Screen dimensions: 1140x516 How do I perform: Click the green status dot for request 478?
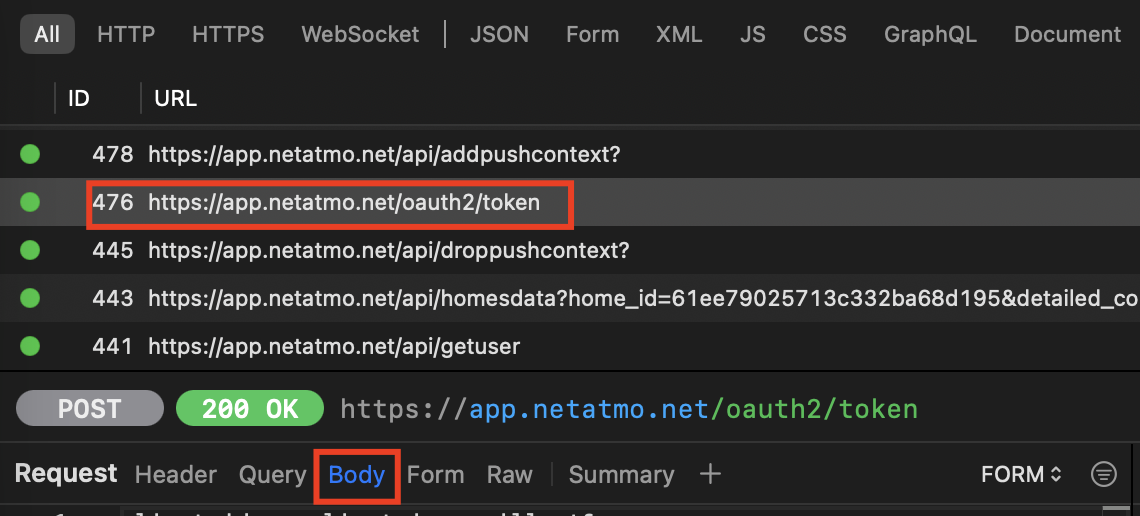pyautogui.click(x=30, y=154)
